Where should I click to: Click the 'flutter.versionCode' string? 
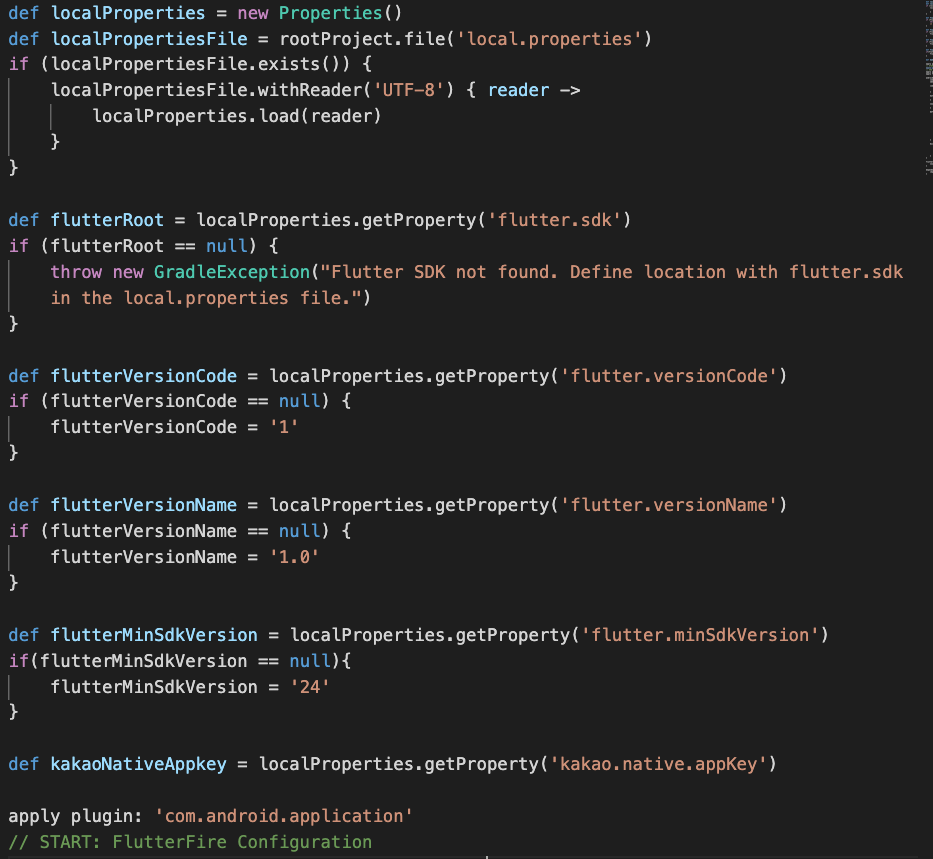coord(669,375)
